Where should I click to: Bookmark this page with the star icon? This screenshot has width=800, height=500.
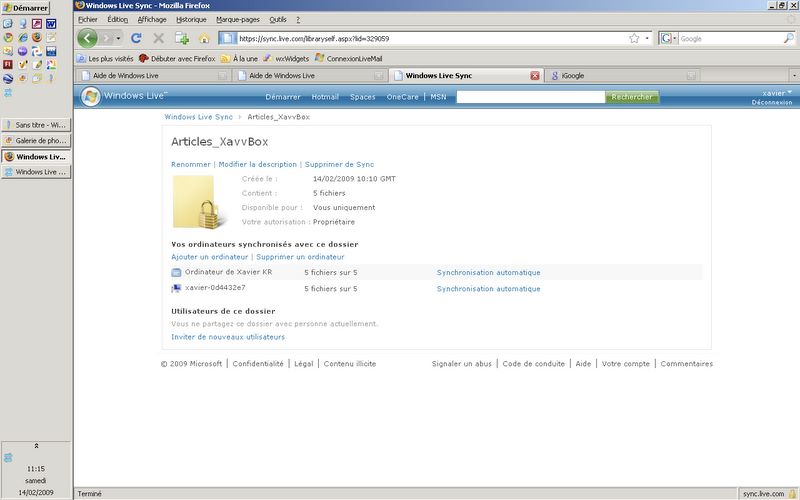(634, 38)
